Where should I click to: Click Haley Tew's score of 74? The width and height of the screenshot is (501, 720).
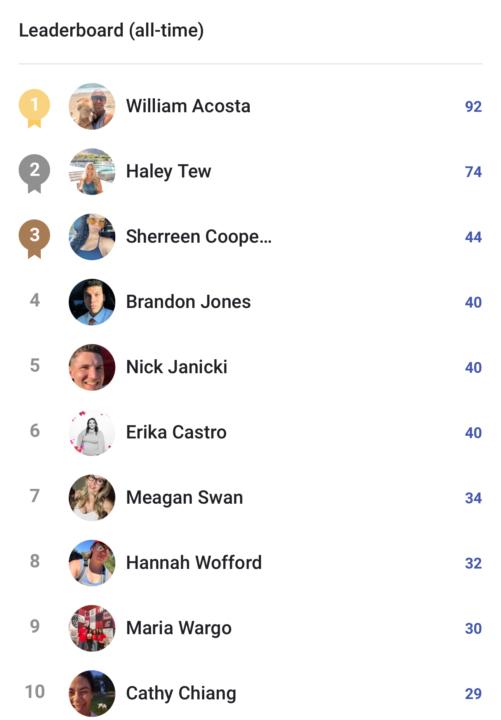point(473,172)
